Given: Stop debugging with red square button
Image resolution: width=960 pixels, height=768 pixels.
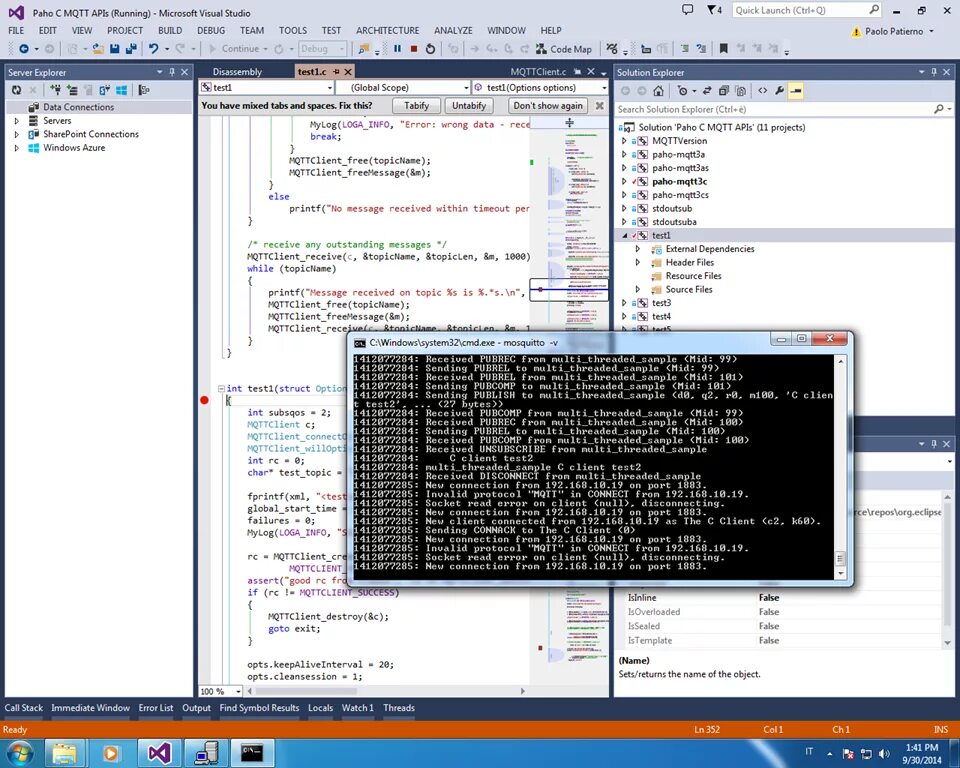Looking at the screenshot, I should (414, 48).
